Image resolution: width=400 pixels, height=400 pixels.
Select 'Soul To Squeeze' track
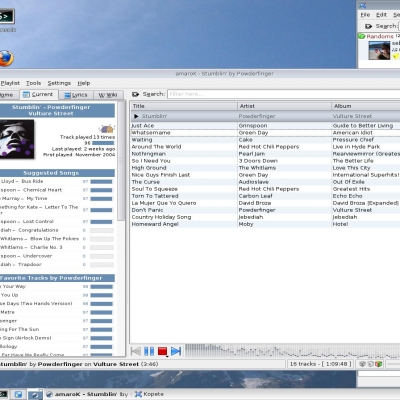point(265,189)
